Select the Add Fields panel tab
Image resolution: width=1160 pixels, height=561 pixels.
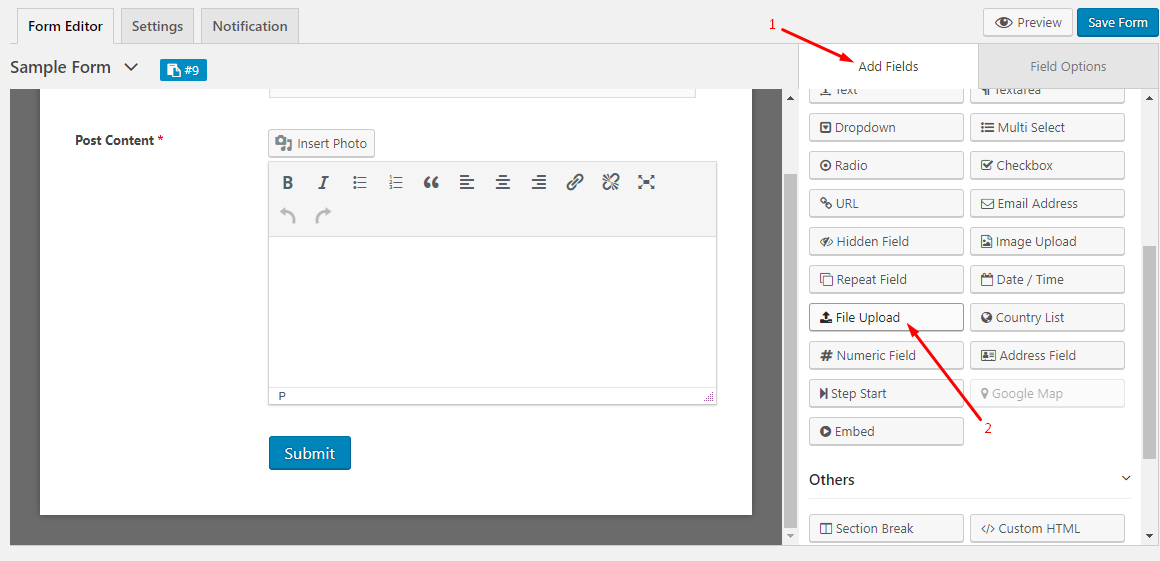click(x=888, y=66)
